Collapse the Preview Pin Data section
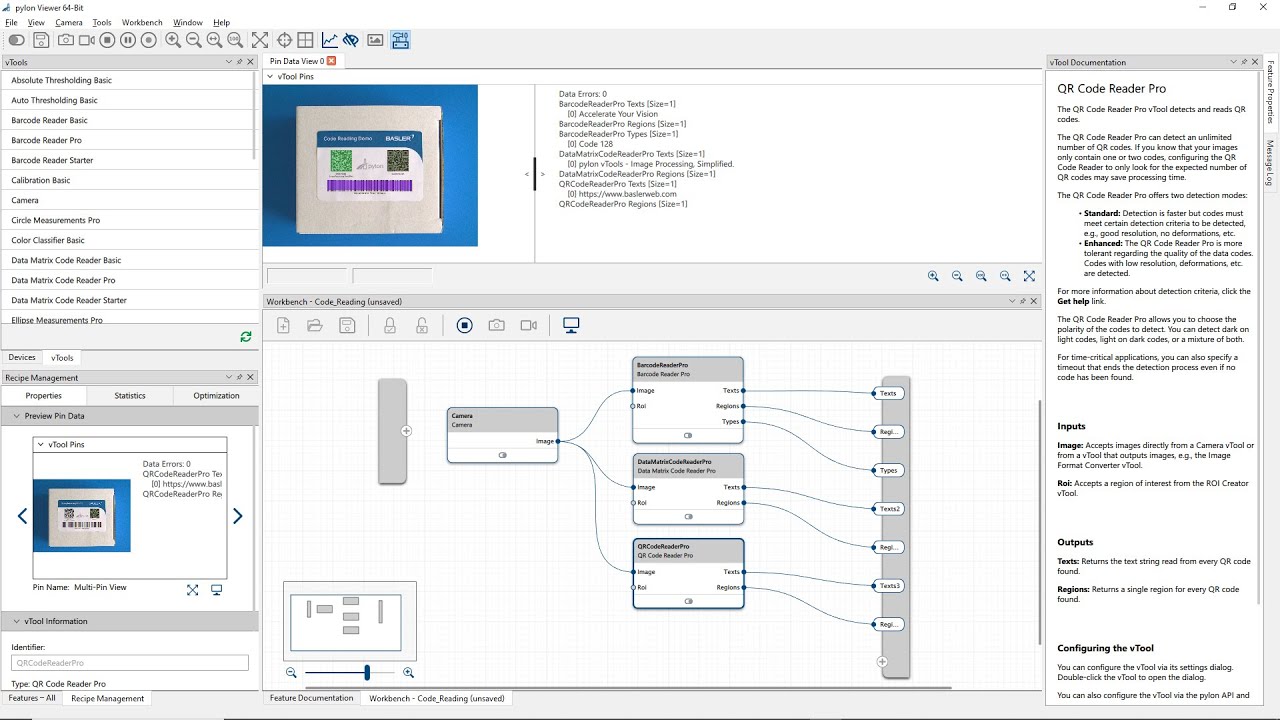This screenshot has width=1280, height=720. click(17, 416)
